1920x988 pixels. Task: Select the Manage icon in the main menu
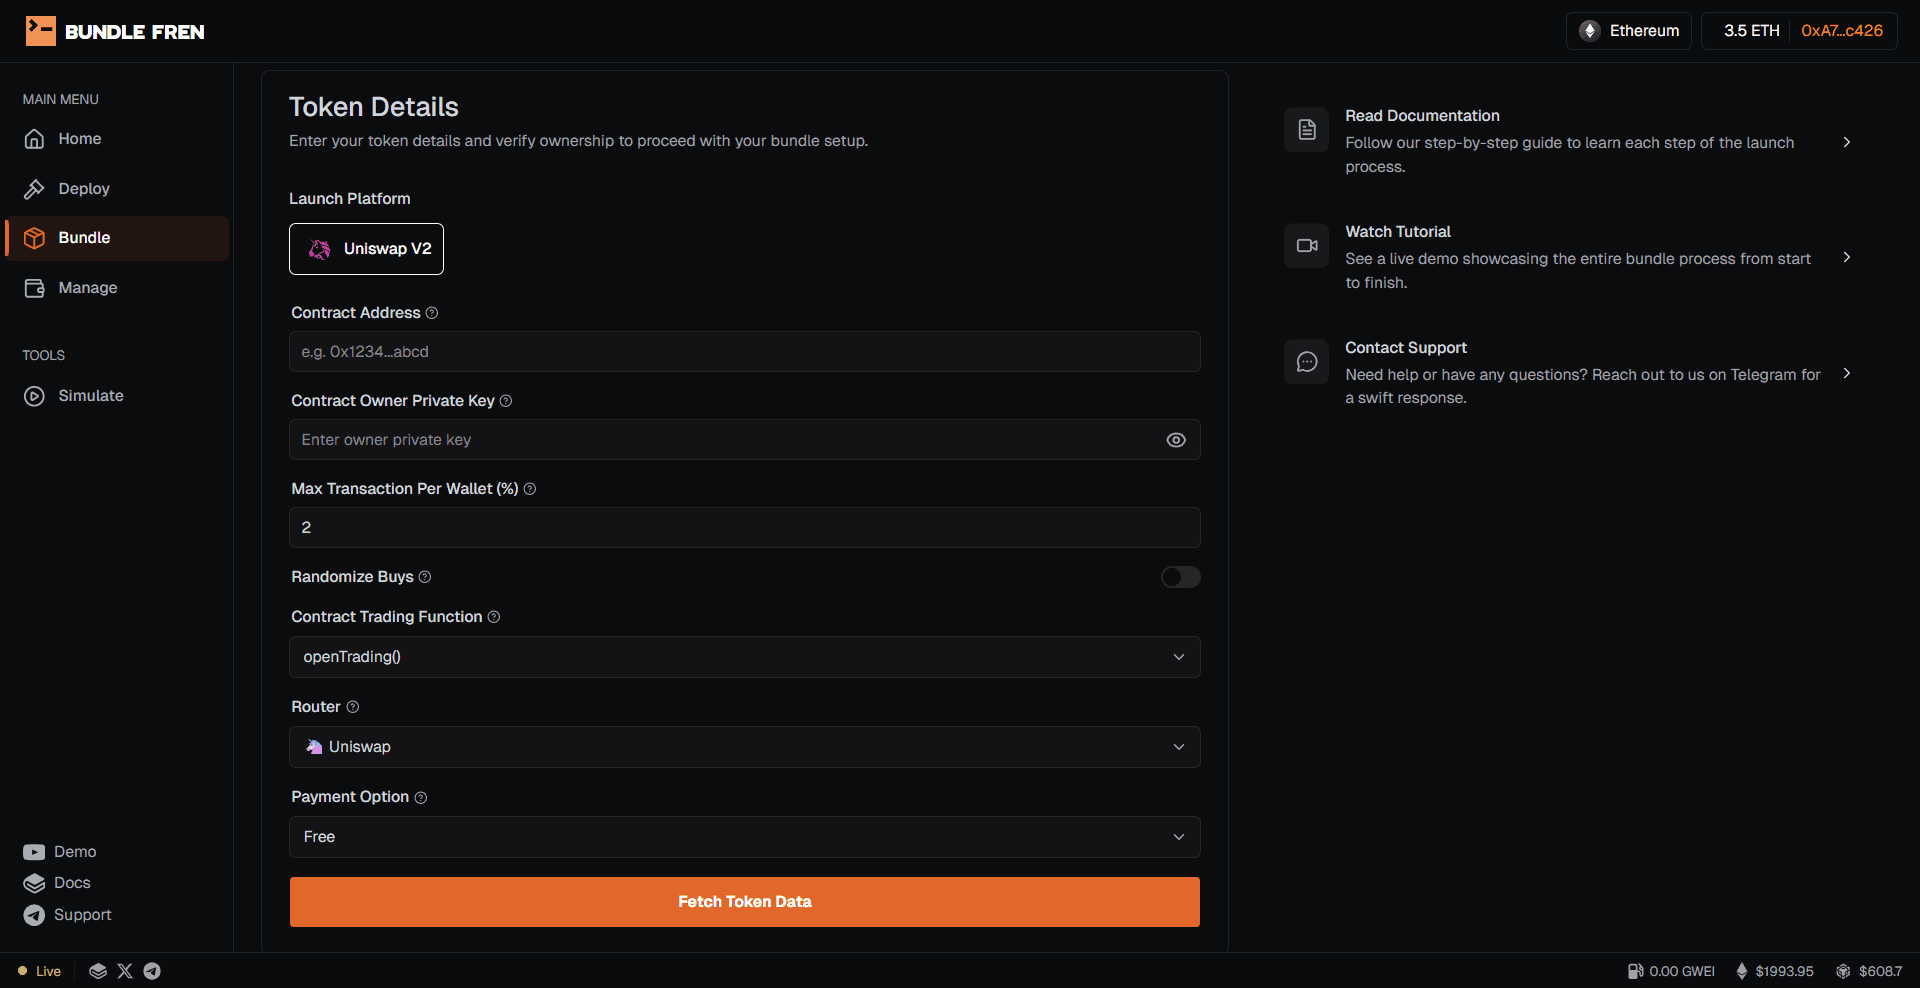pos(34,288)
